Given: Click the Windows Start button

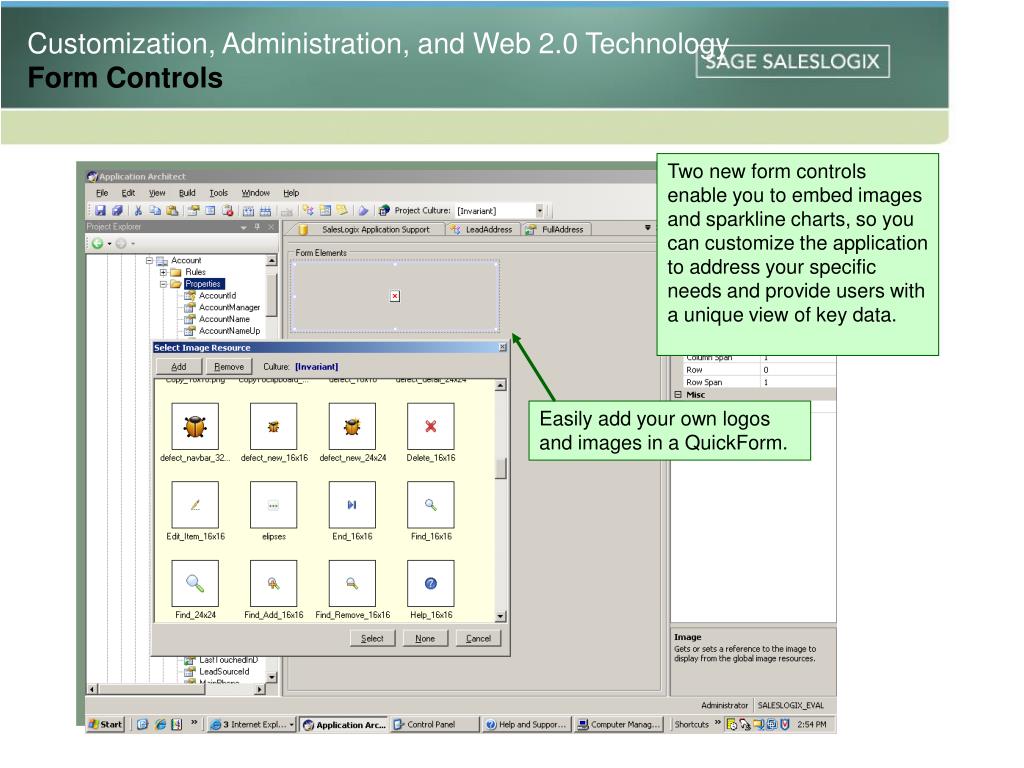Looking at the screenshot, I should pos(106,724).
